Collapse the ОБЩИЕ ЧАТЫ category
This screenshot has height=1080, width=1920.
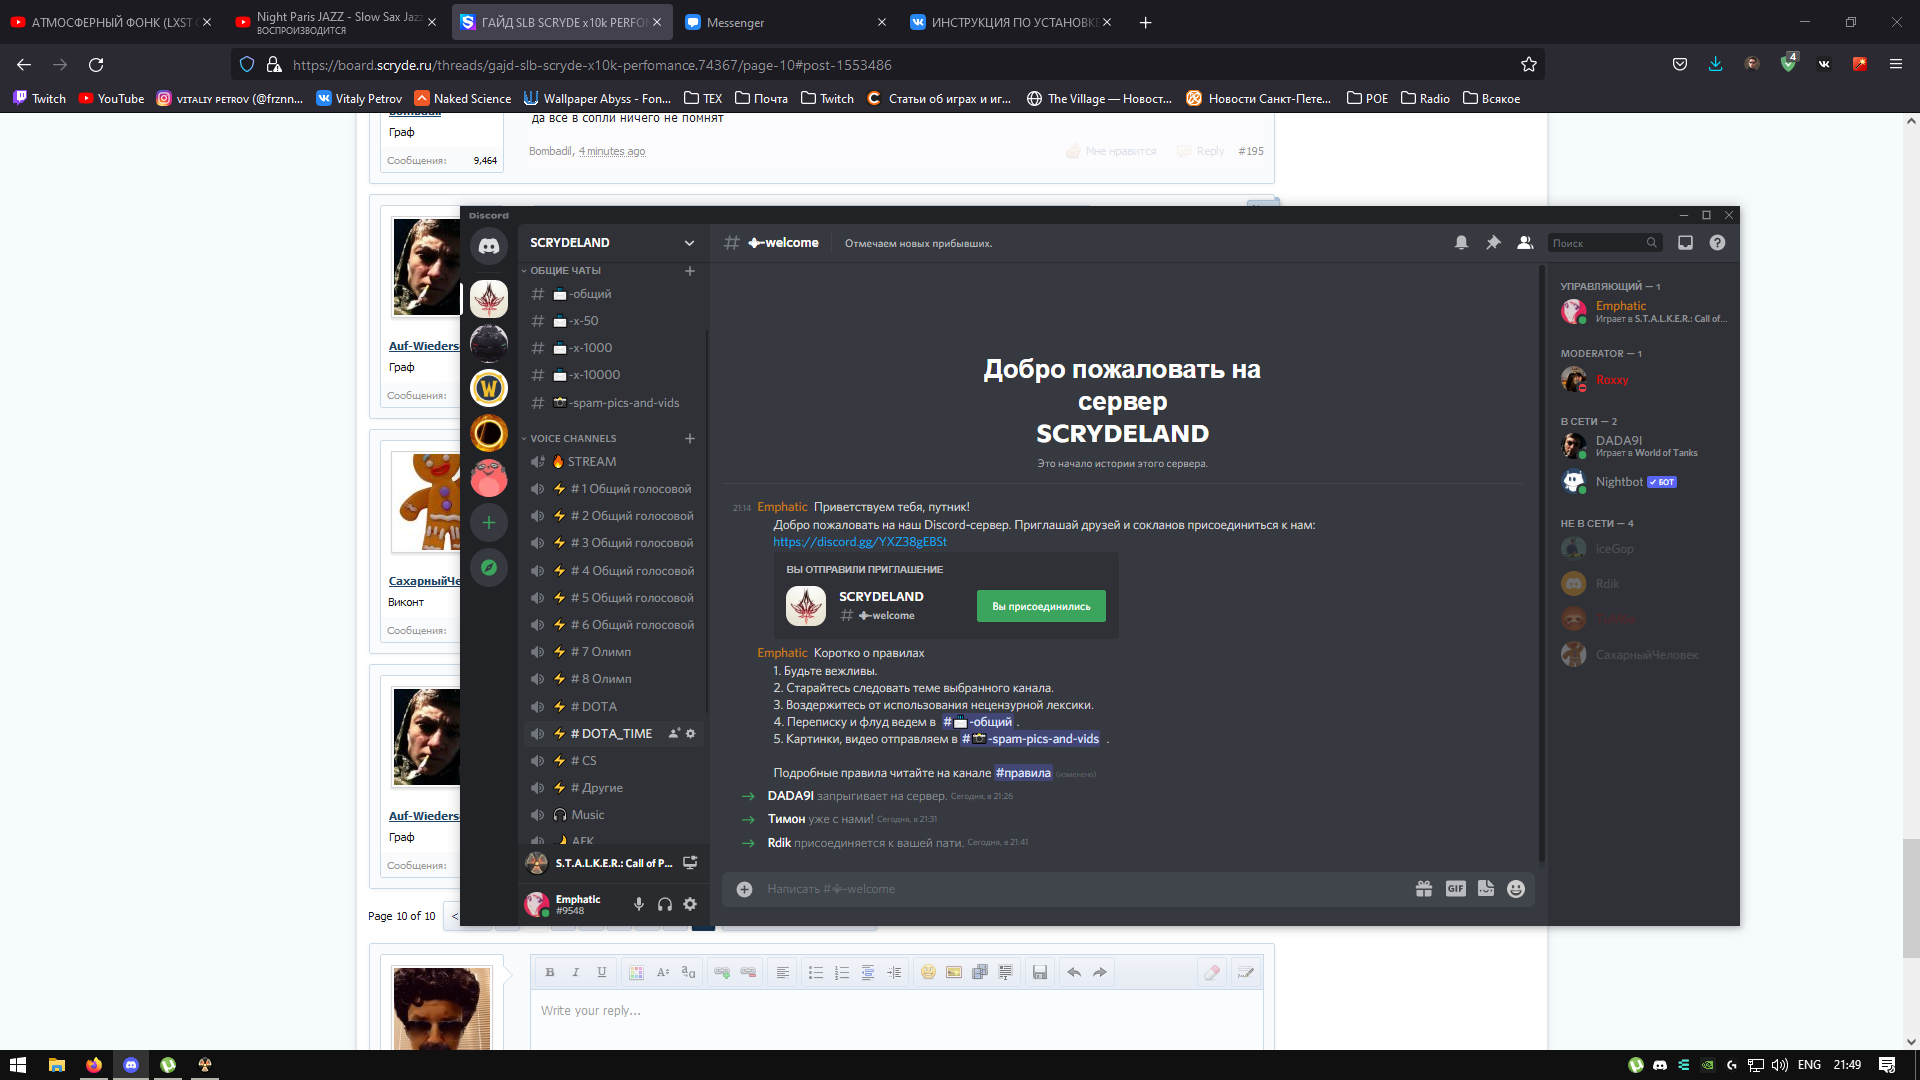(565, 271)
